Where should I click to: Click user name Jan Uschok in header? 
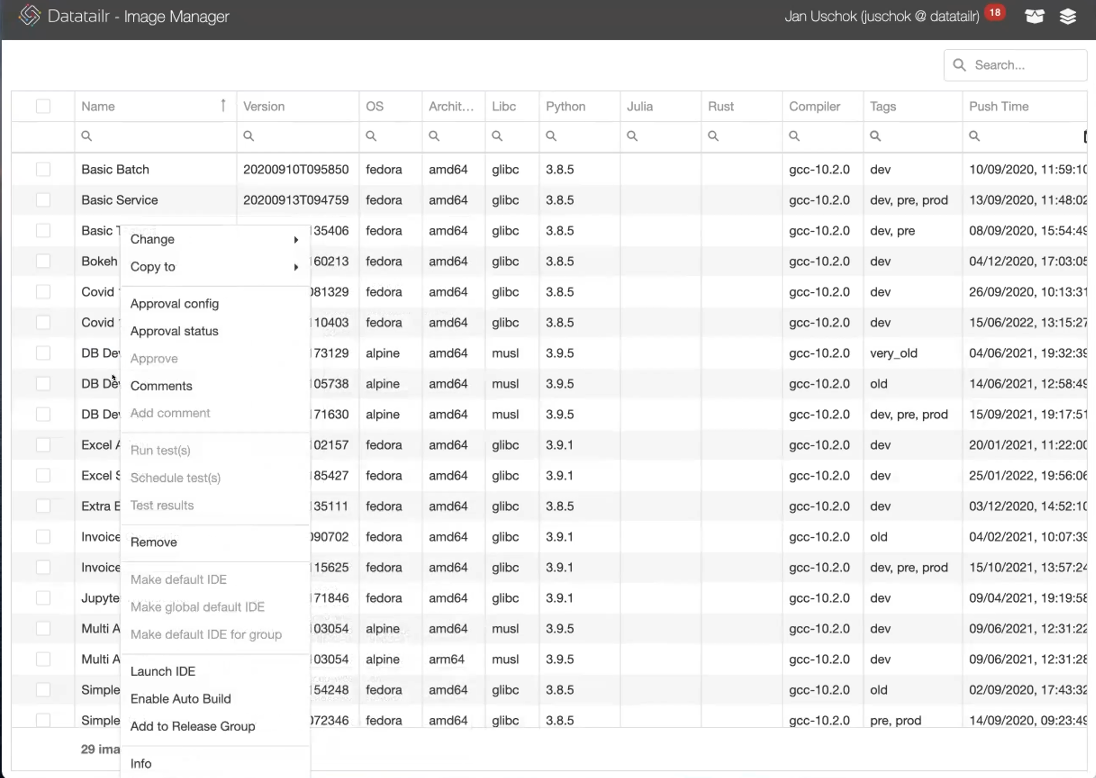click(x=881, y=16)
